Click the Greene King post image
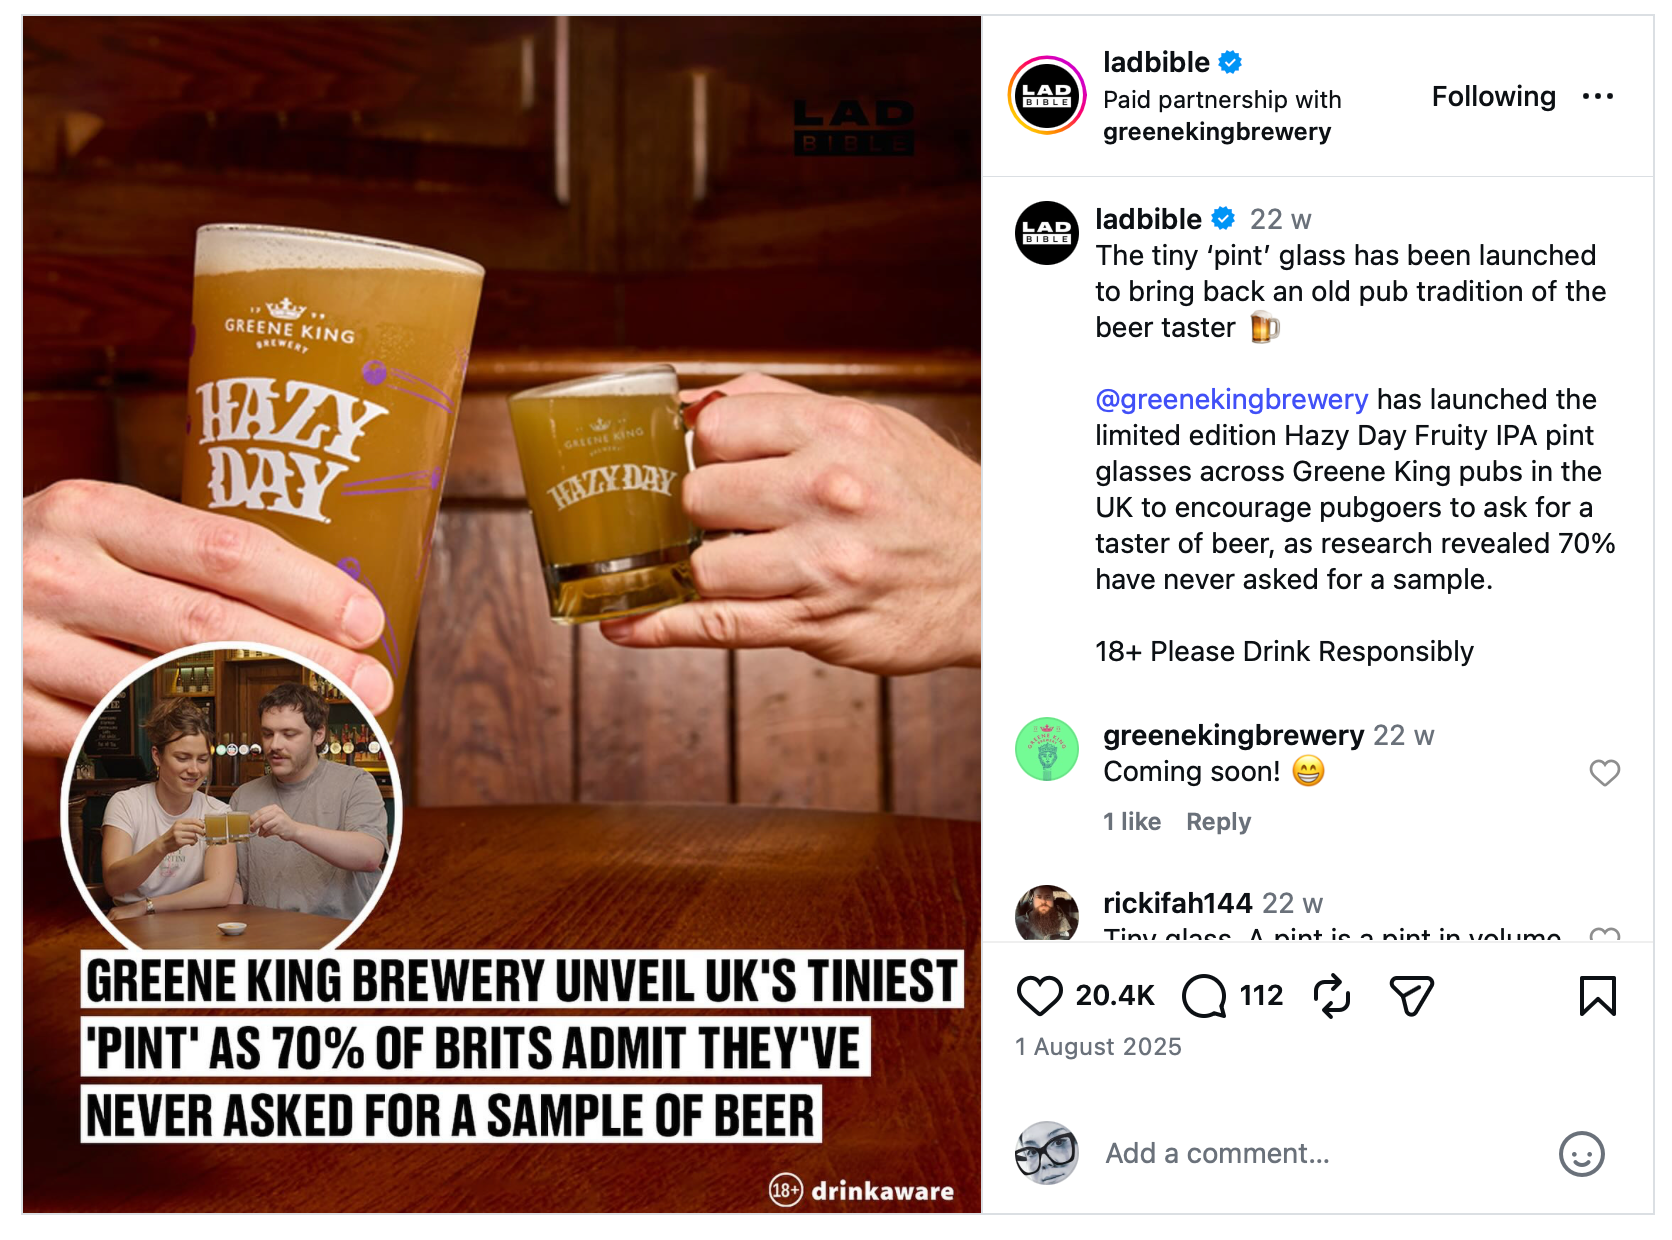 pyautogui.click(x=502, y=615)
